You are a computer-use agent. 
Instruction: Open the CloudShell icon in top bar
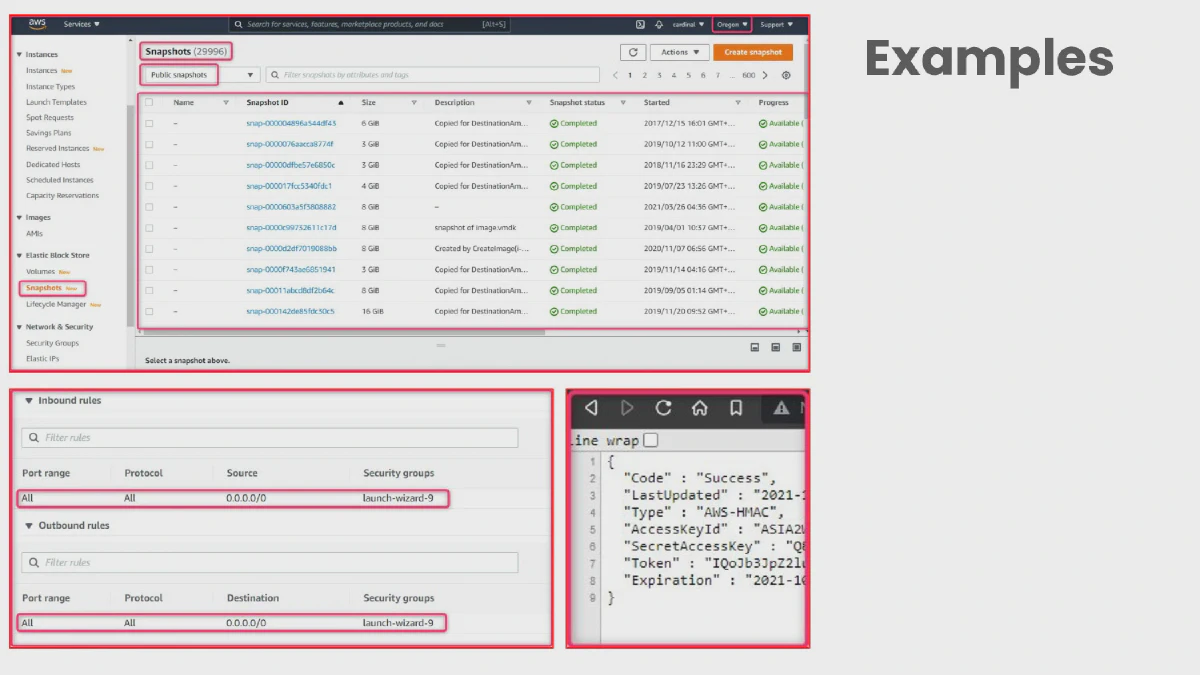tap(640, 24)
